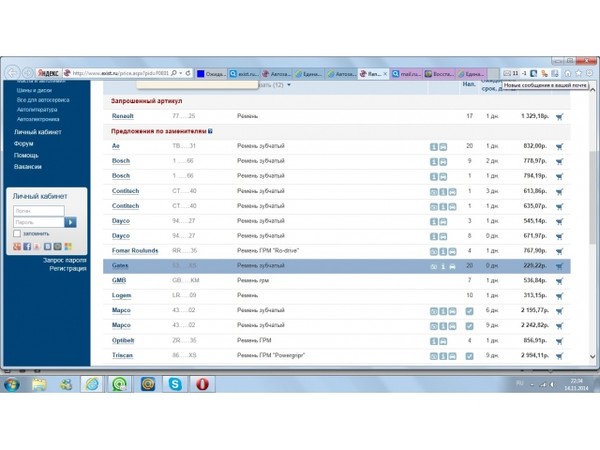Add Contitech belt 613,86р. to cart
This screenshot has width=600, height=450.
pyautogui.click(x=559, y=191)
